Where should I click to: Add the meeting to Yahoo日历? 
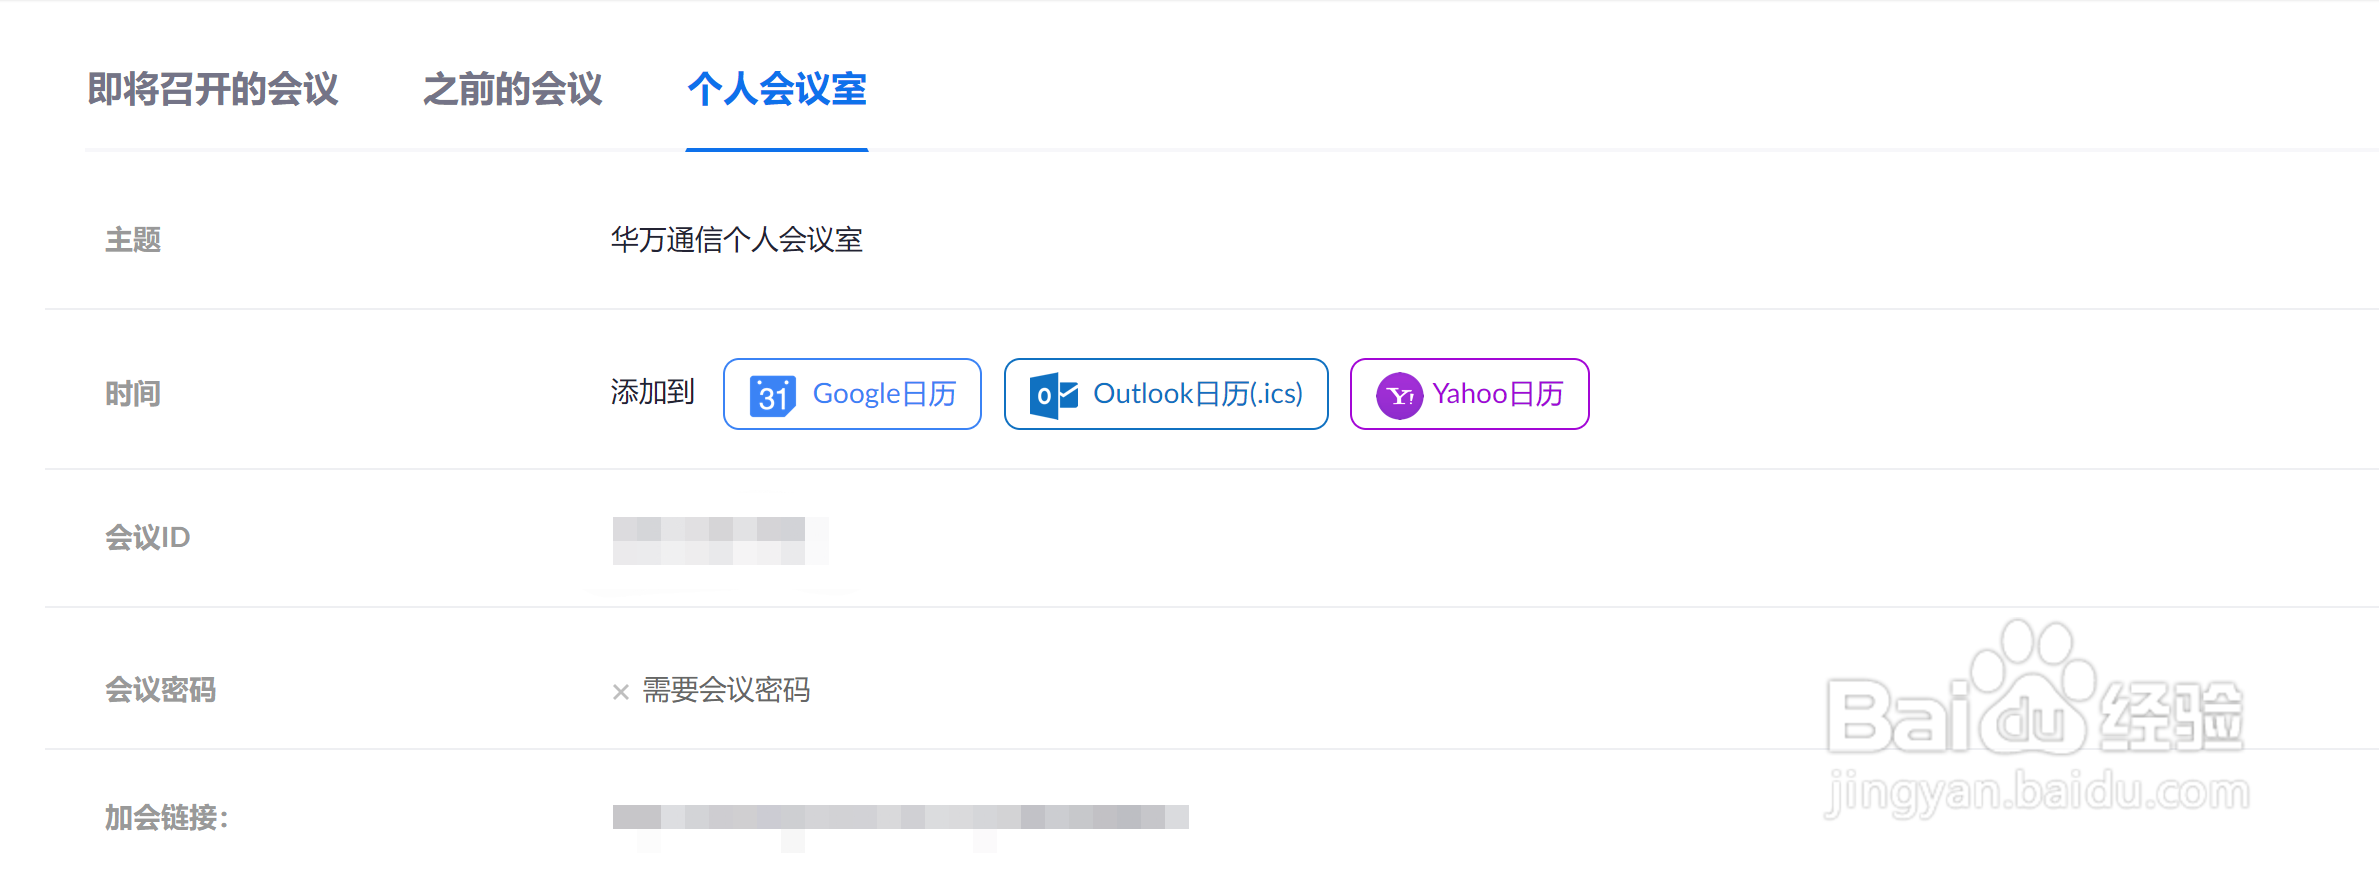pyautogui.click(x=1469, y=394)
